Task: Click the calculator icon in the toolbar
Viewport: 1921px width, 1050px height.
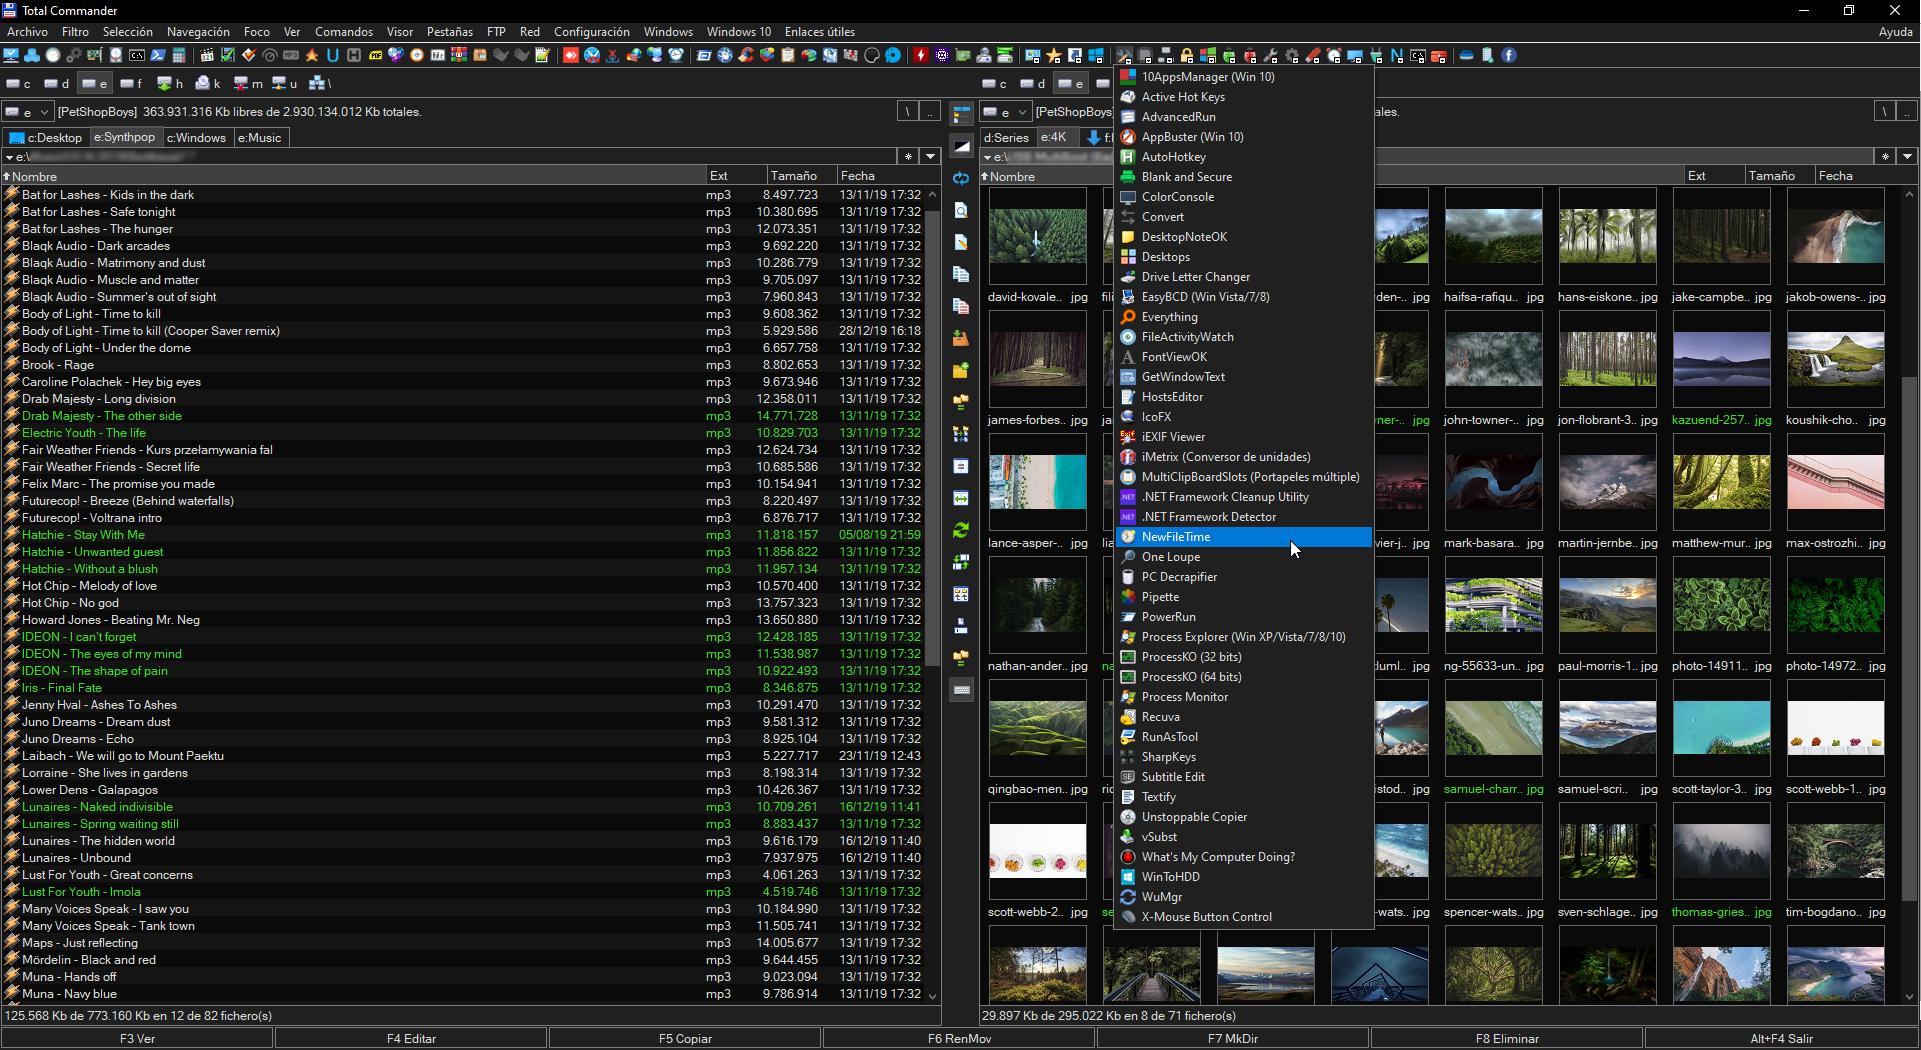Action: coord(179,56)
